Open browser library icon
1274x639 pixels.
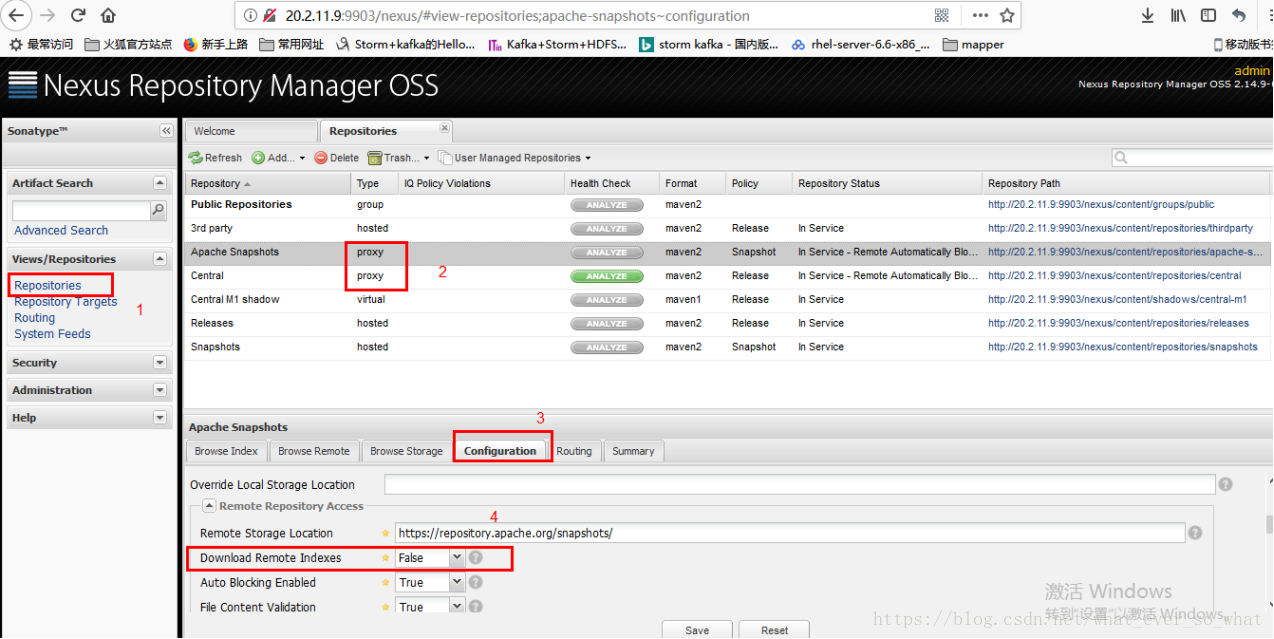click(1178, 15)
